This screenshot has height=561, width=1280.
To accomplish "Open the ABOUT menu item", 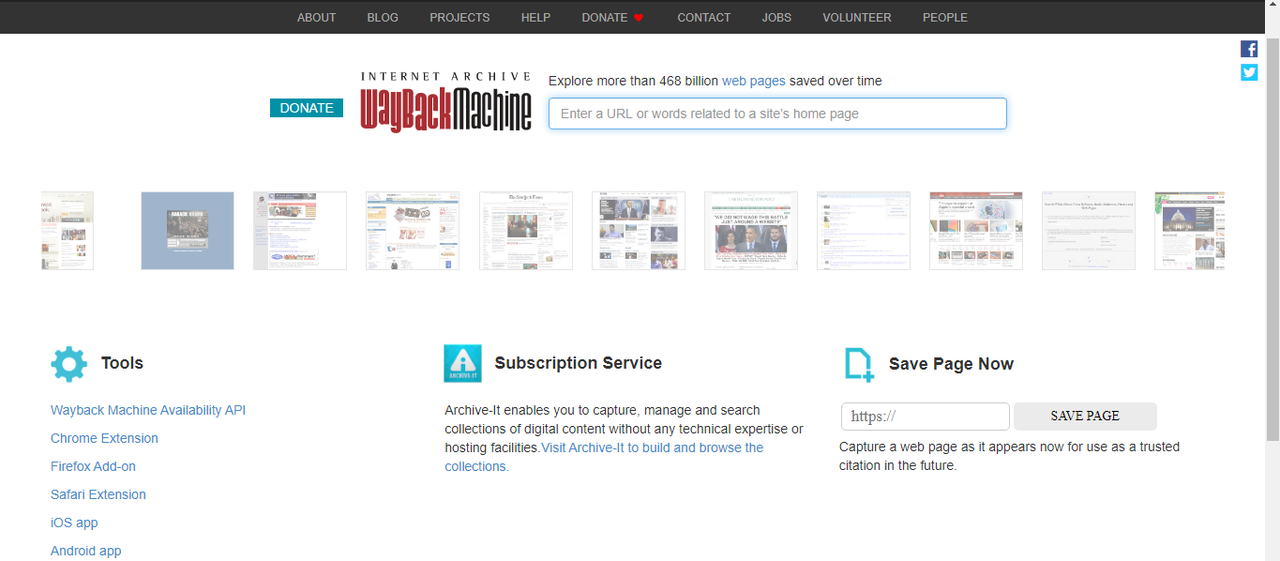I will pyautogui.click(x=316, y=17).
